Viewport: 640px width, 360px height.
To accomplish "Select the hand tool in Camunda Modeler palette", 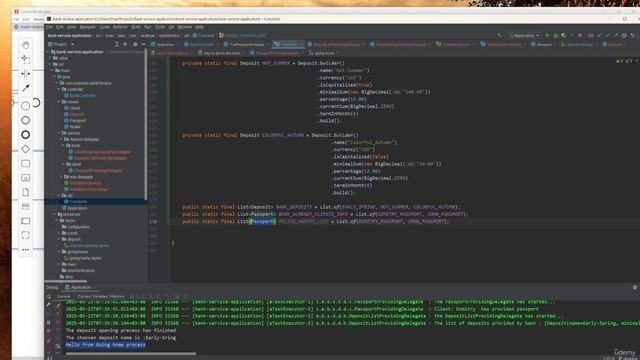I will pyautogui.click(x=25, y=45).
